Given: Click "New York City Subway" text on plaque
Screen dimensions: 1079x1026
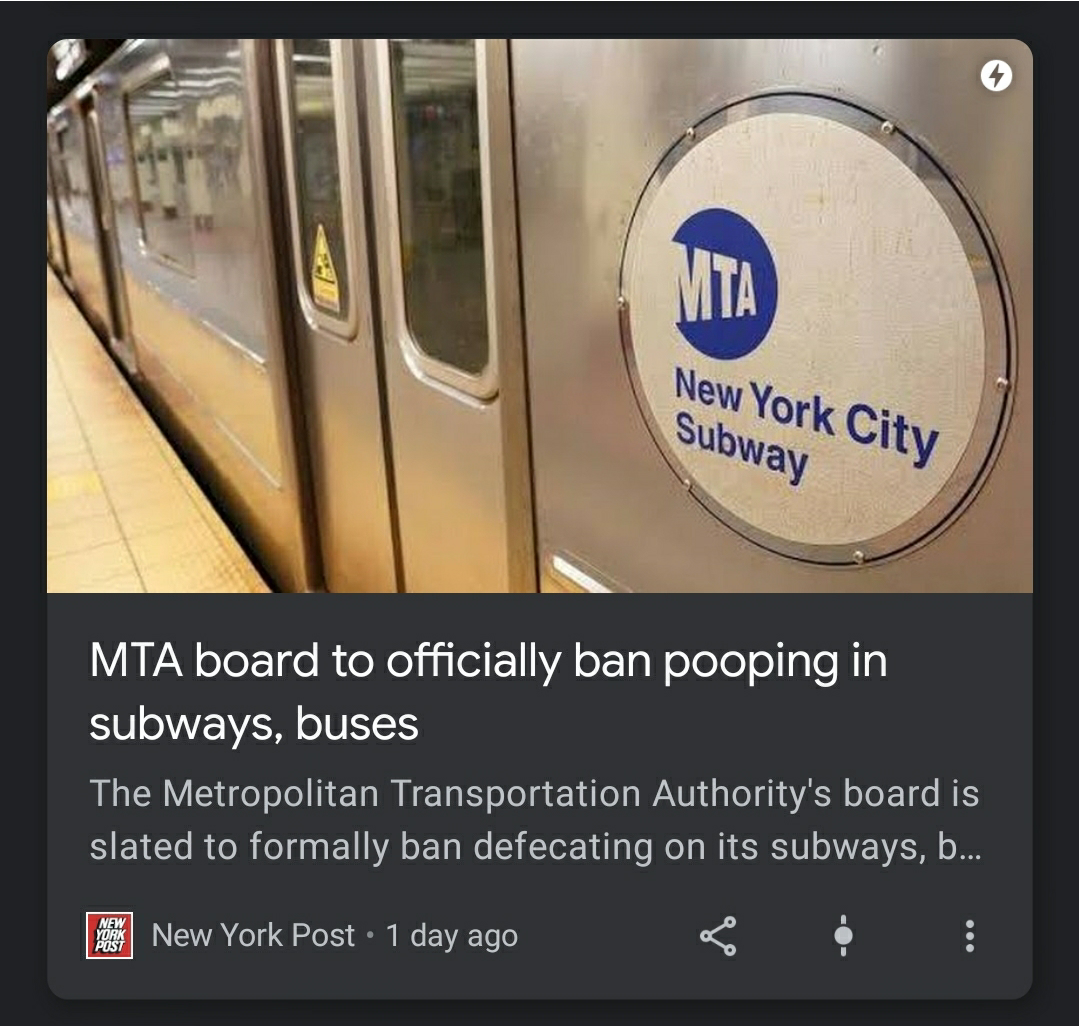Looking at the screenshot, I should pos(805,425).
